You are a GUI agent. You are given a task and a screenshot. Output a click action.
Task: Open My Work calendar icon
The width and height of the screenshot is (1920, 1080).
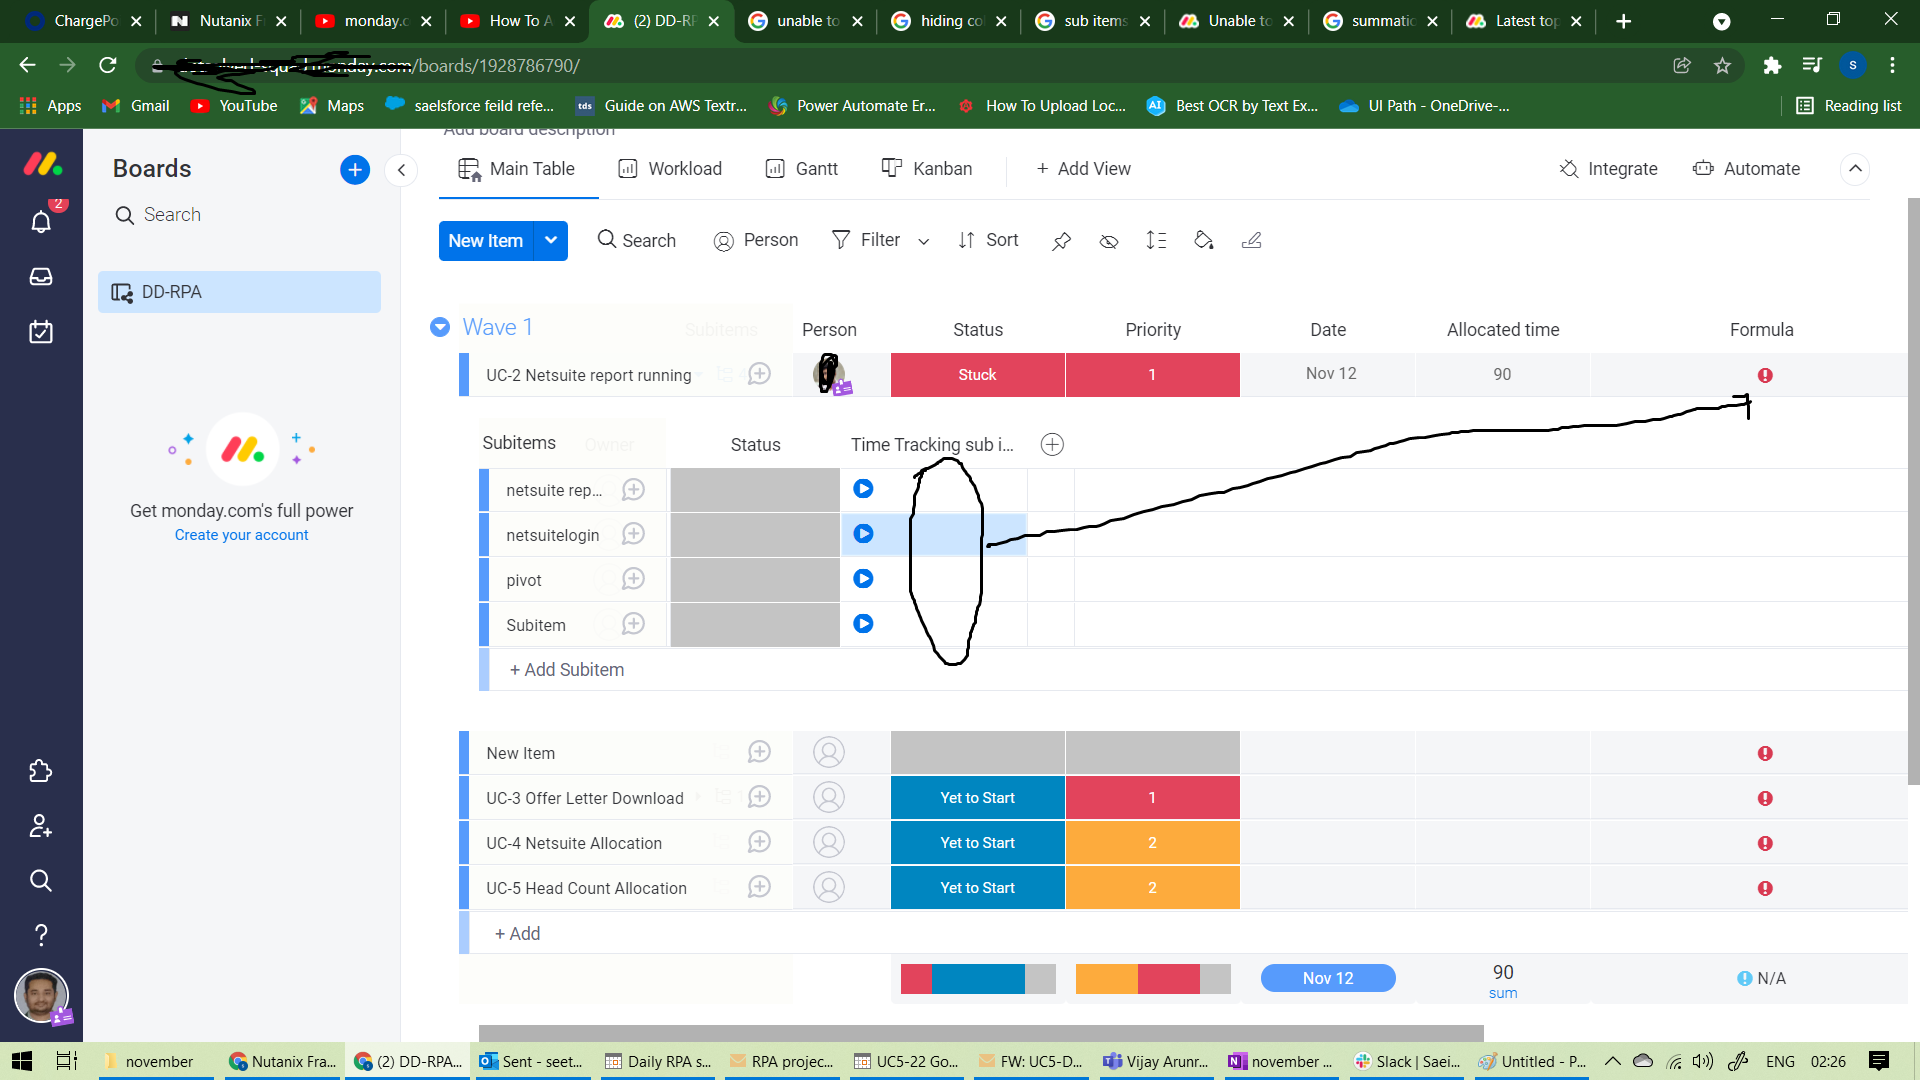tap(41, 332)
